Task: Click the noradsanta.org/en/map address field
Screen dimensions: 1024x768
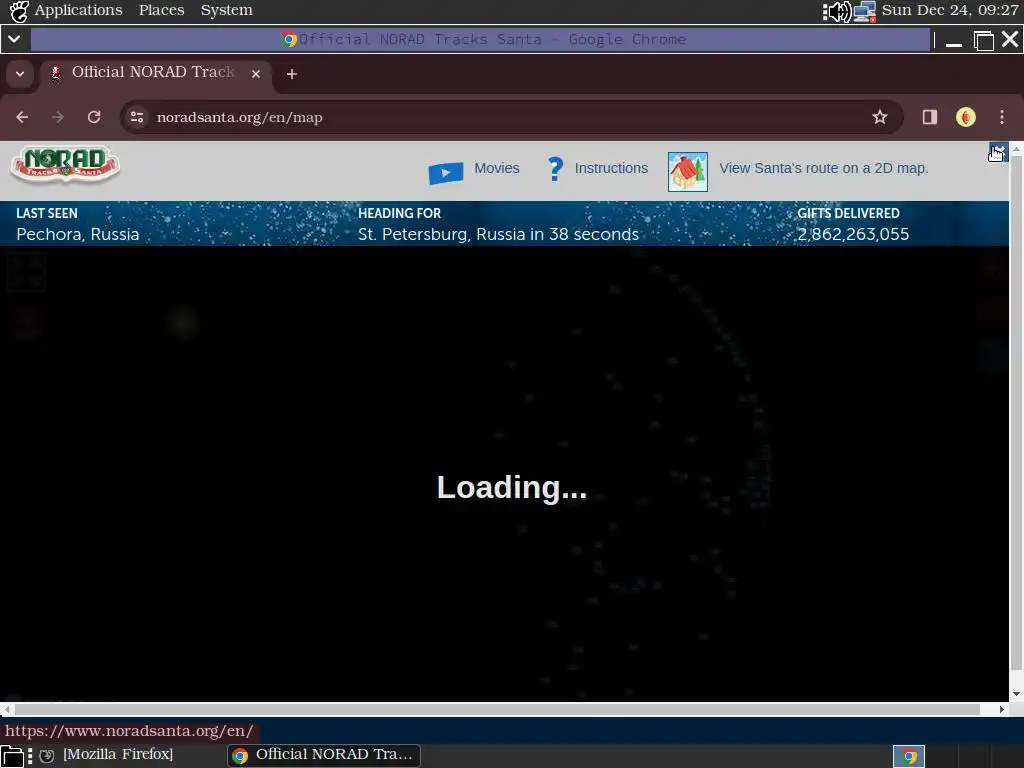Action: click(509, 118)
